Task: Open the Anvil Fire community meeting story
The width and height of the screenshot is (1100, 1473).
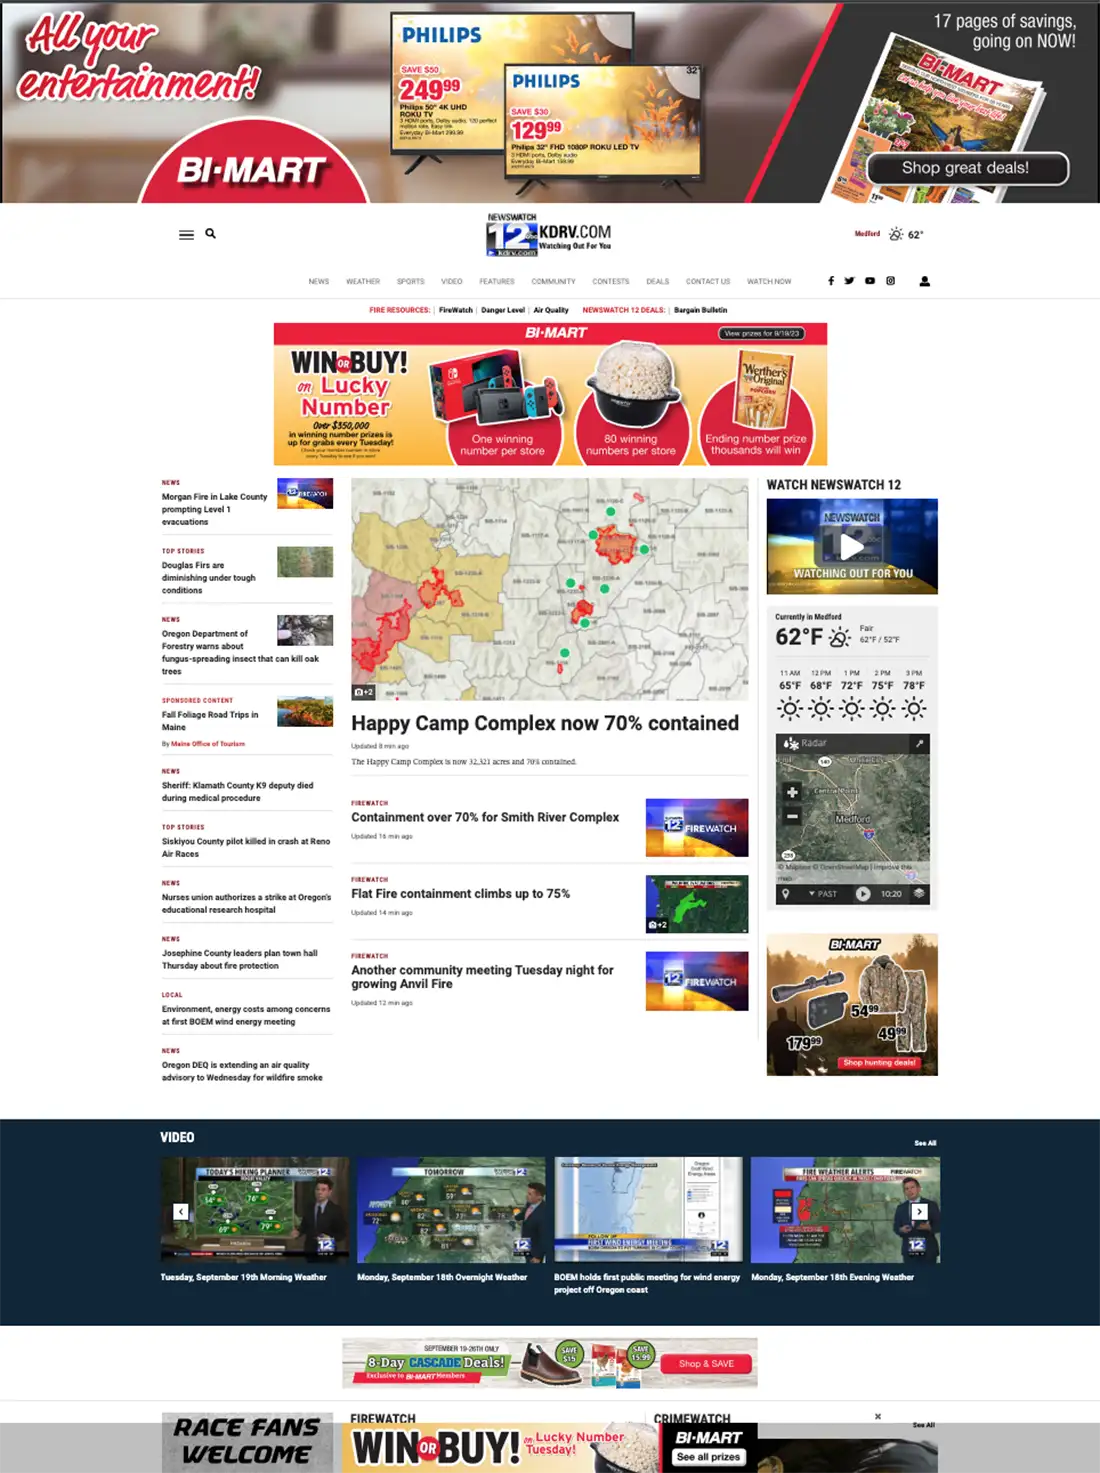Action: click(482, 977)
